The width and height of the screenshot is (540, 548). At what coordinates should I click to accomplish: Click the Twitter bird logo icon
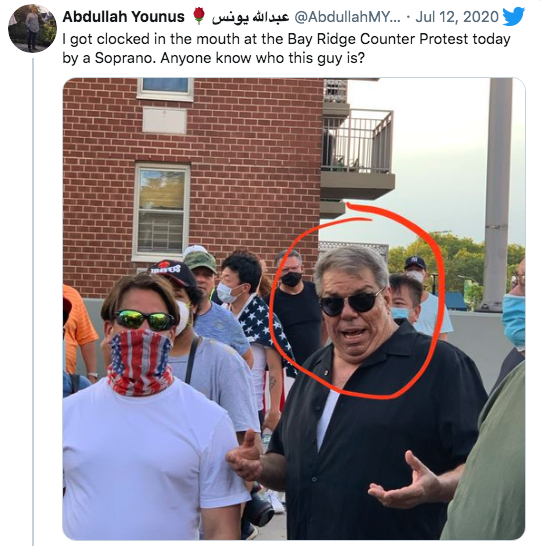tap(513, 16)
